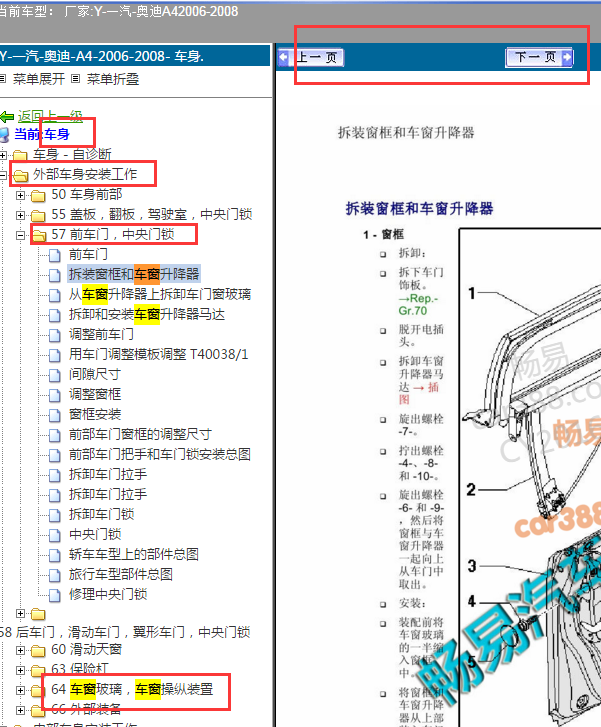Screen dimensions: 601x727
Task: Open 旅行车型部件总图 document
Action: [121, 574]
